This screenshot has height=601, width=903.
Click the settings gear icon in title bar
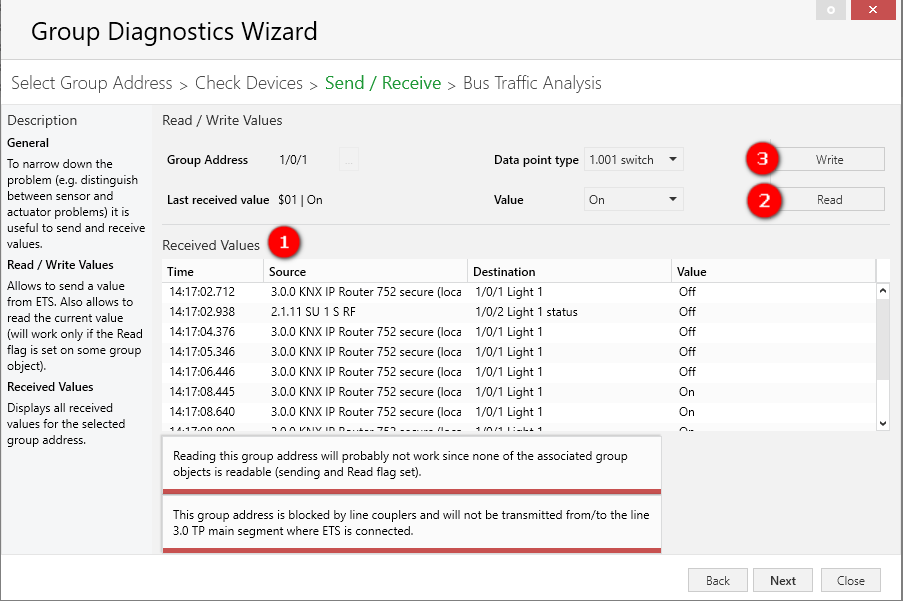point(831,10)
